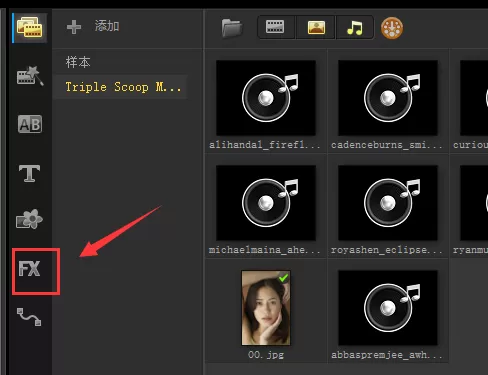Toggle the show photos filter
The height and width of the screenshot is (375, 488).
[316, 27]
